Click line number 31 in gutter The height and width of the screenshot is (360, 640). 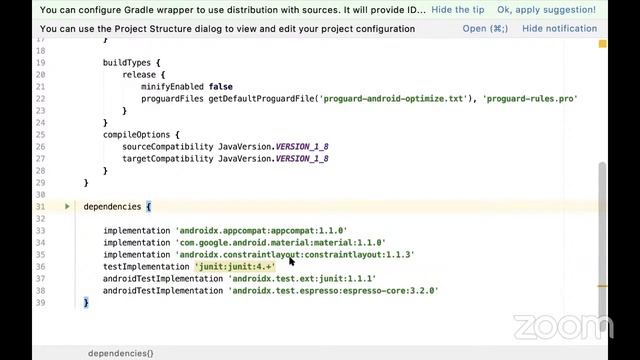tap(40, 207)
